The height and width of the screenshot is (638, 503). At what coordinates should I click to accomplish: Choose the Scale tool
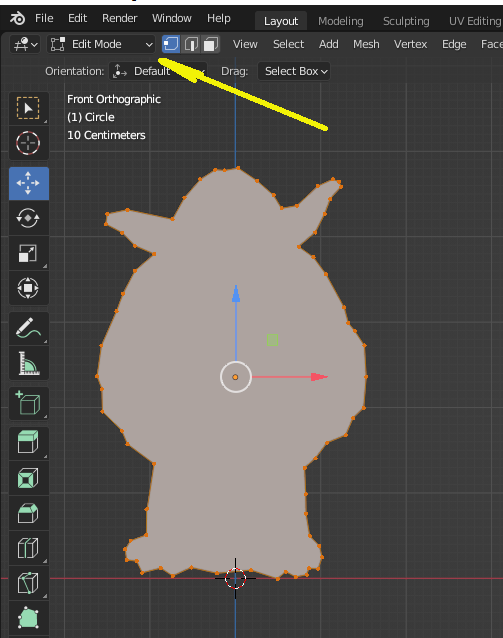point(28,253)
